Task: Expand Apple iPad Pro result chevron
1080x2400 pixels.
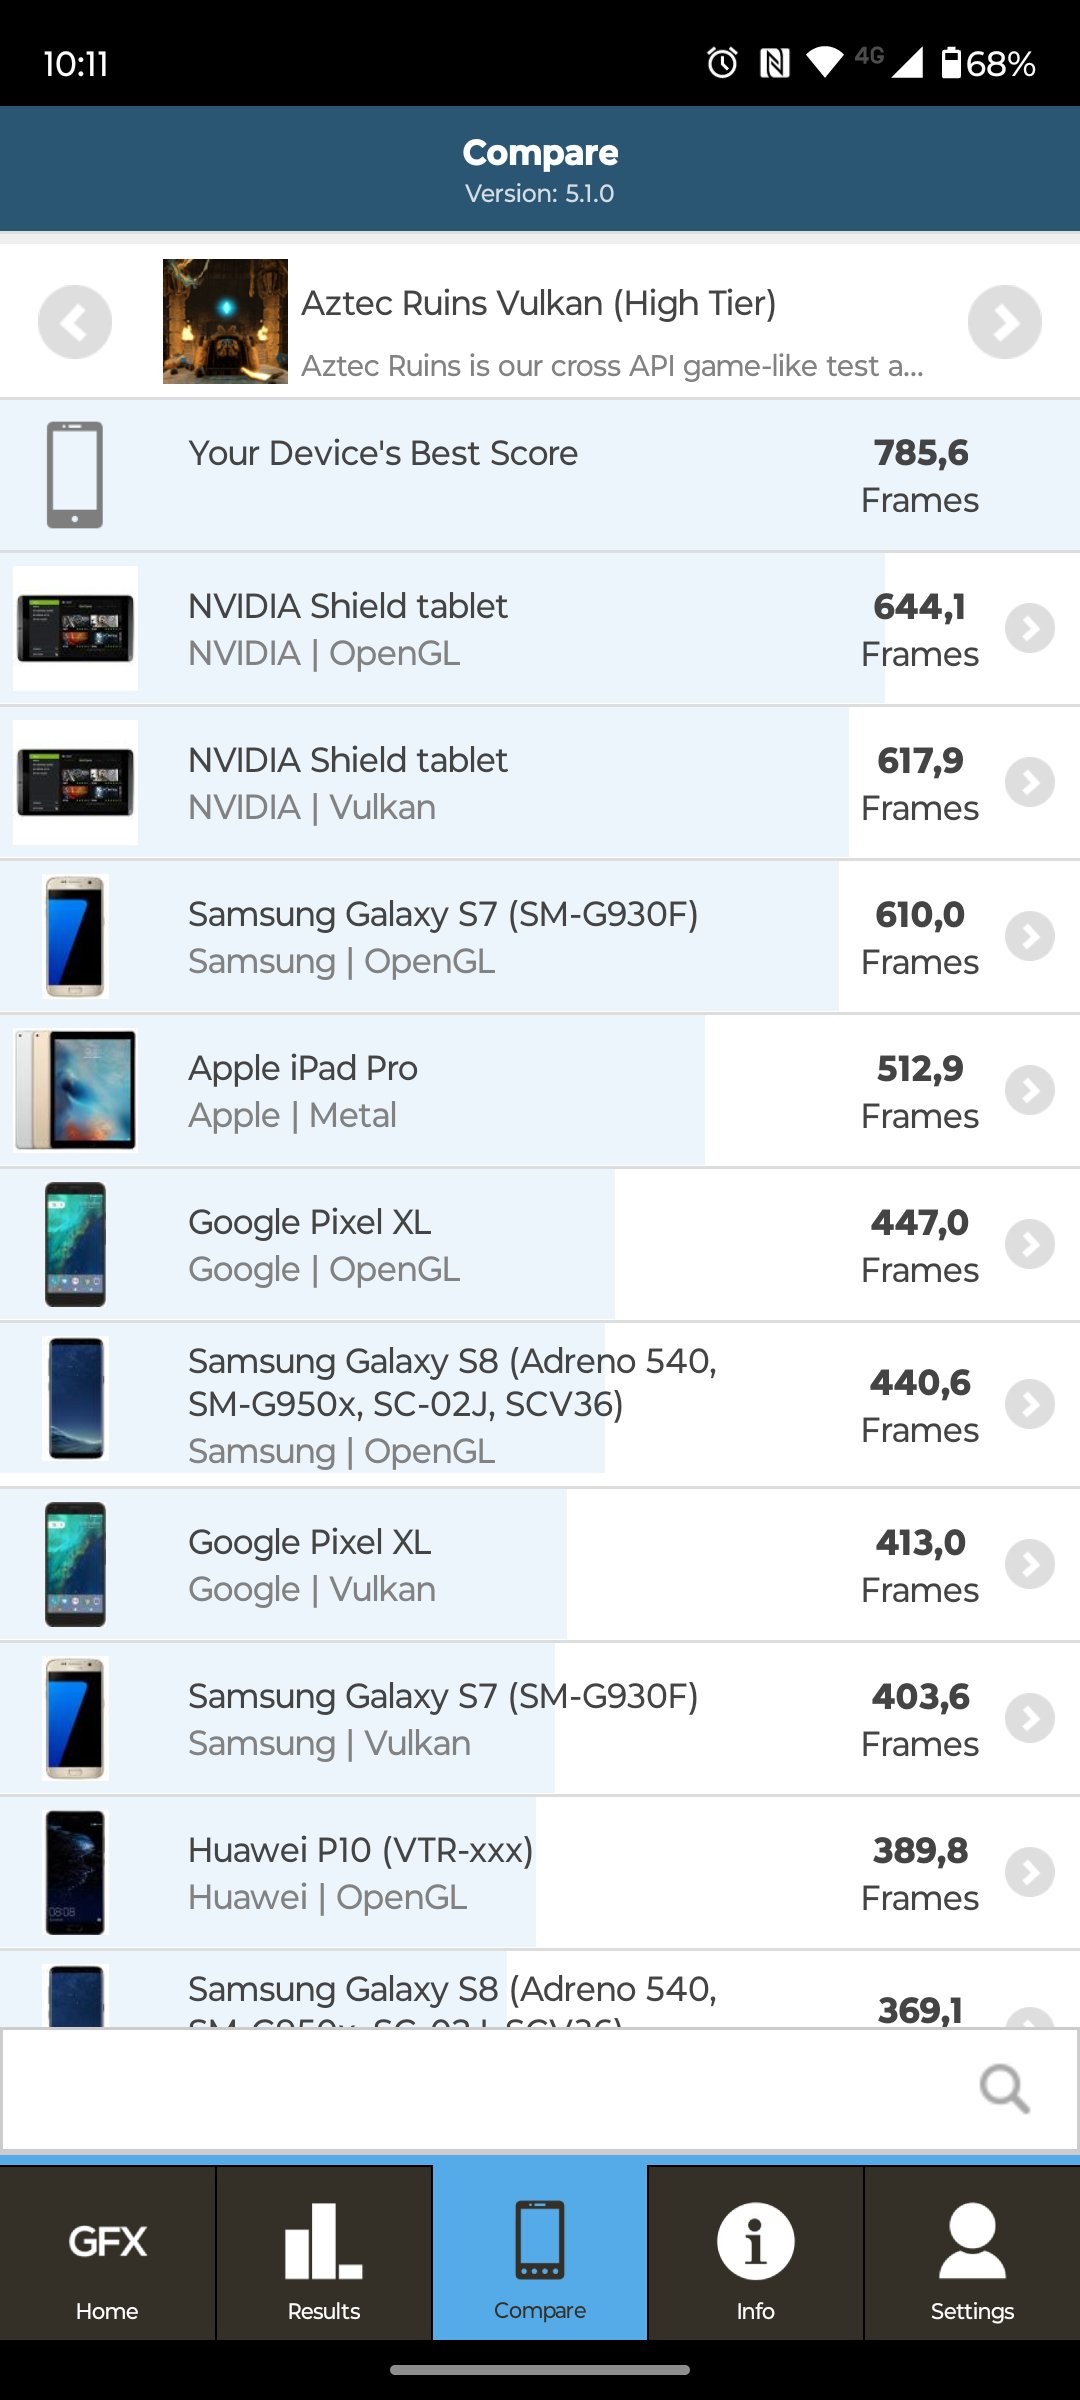Action: click(1030, 1091)
